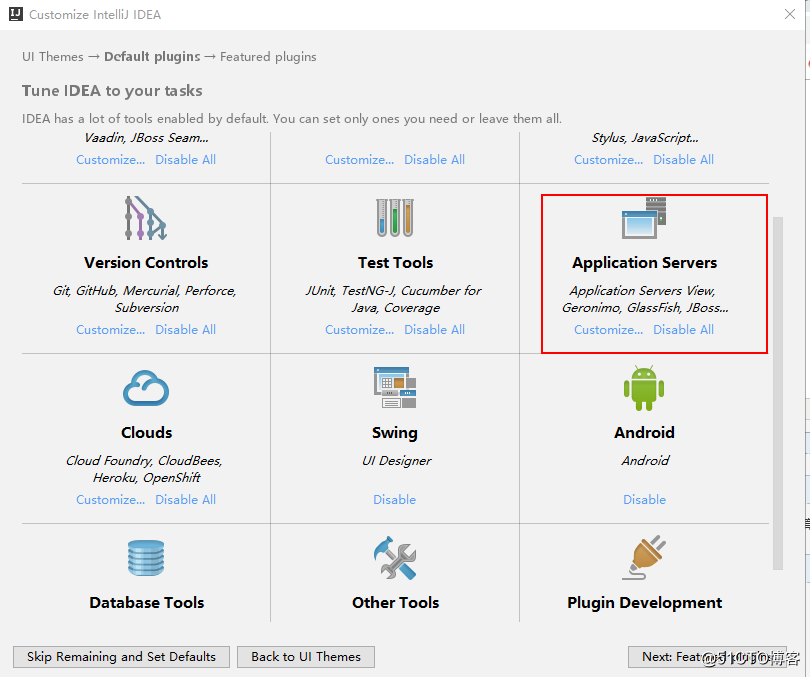This screenshot has height=677, width=810.
Task: Click Disable All in the top middle column
Action: [434, 160]
